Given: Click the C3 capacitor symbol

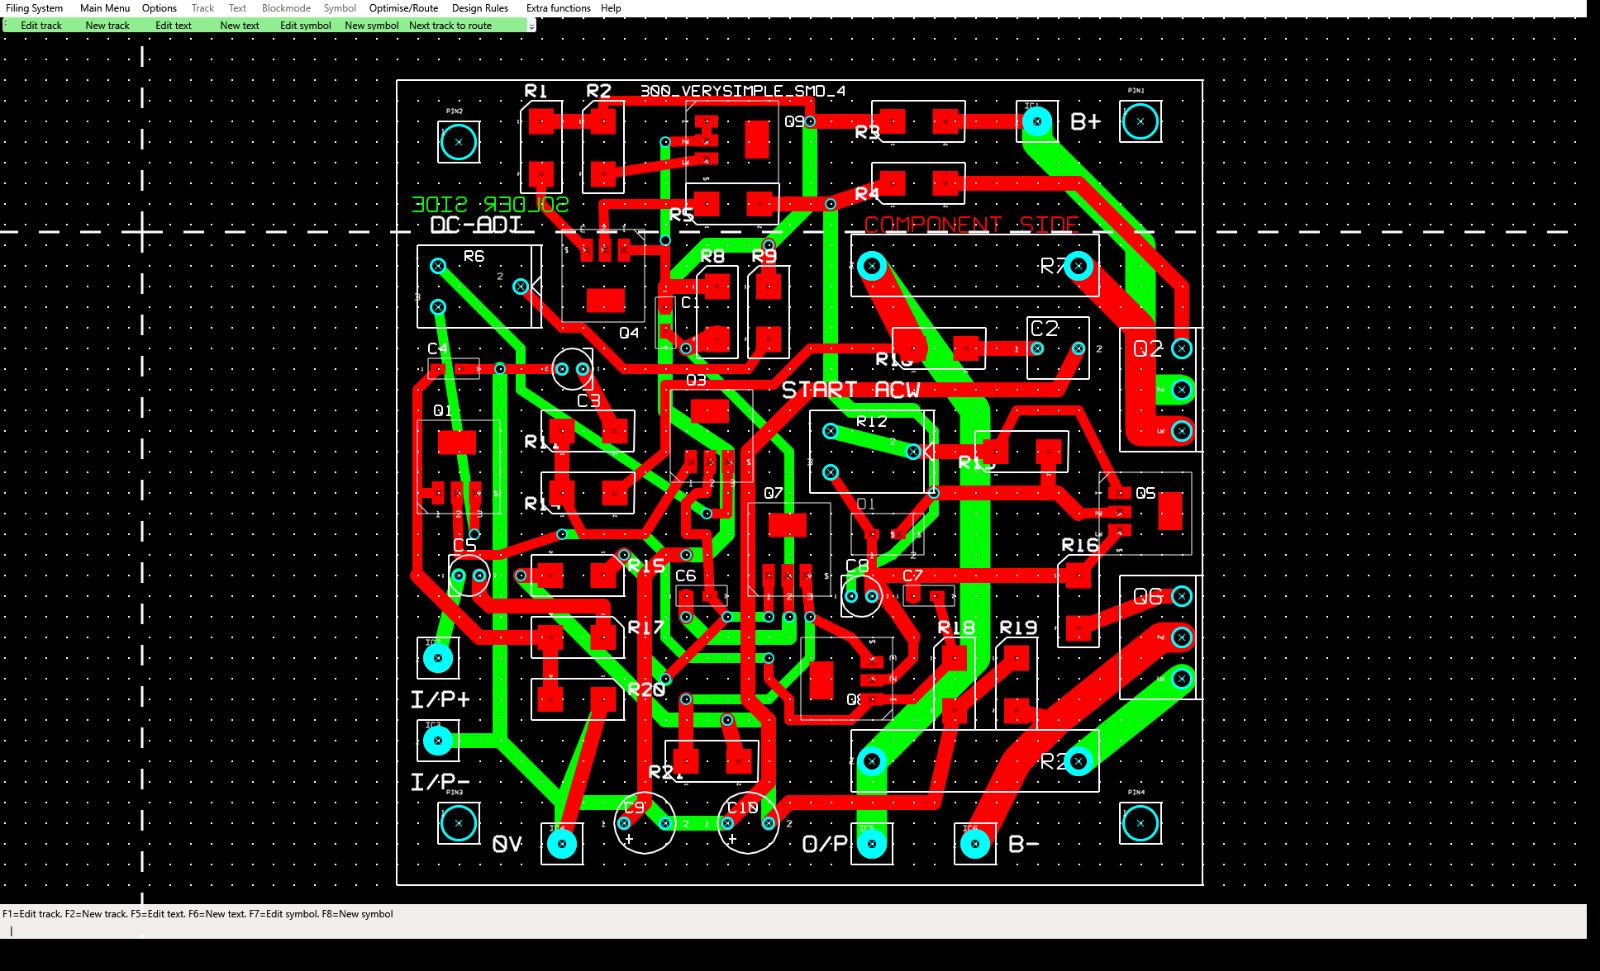Looking at the screenshot, I should coord(572,369).
